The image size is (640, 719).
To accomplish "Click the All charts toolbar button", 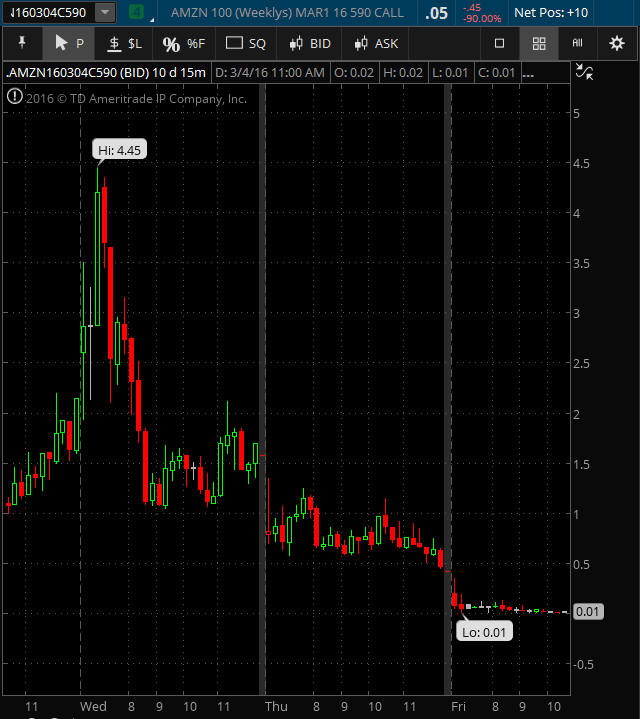I will click(577, 43).
